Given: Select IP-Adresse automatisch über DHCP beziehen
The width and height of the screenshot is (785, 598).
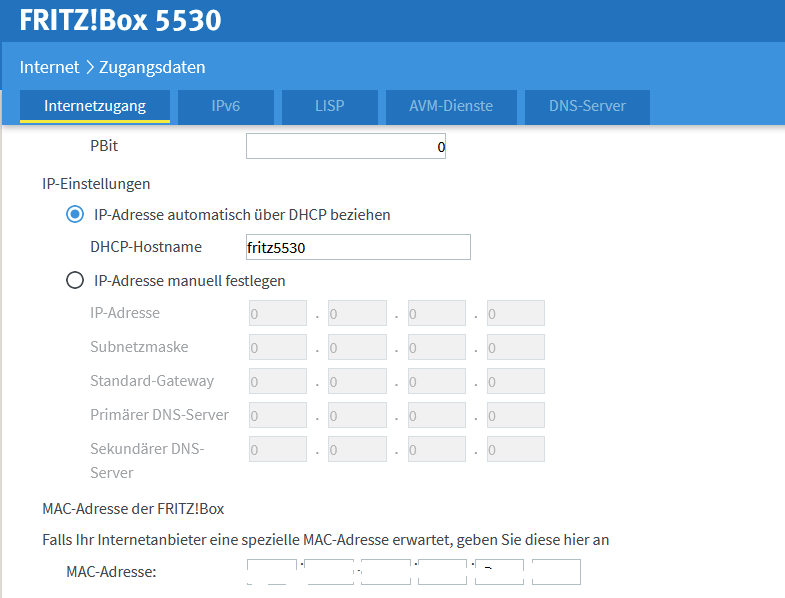Looking at the screenshot, I should click(x=75, y=214).
